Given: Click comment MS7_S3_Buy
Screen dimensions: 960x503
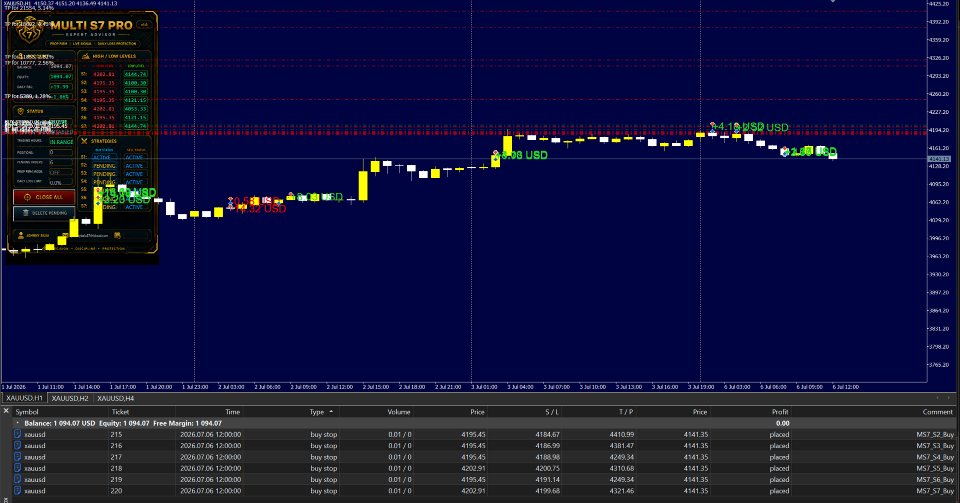Looking at the screenshot, I should [x=935, y=445].
